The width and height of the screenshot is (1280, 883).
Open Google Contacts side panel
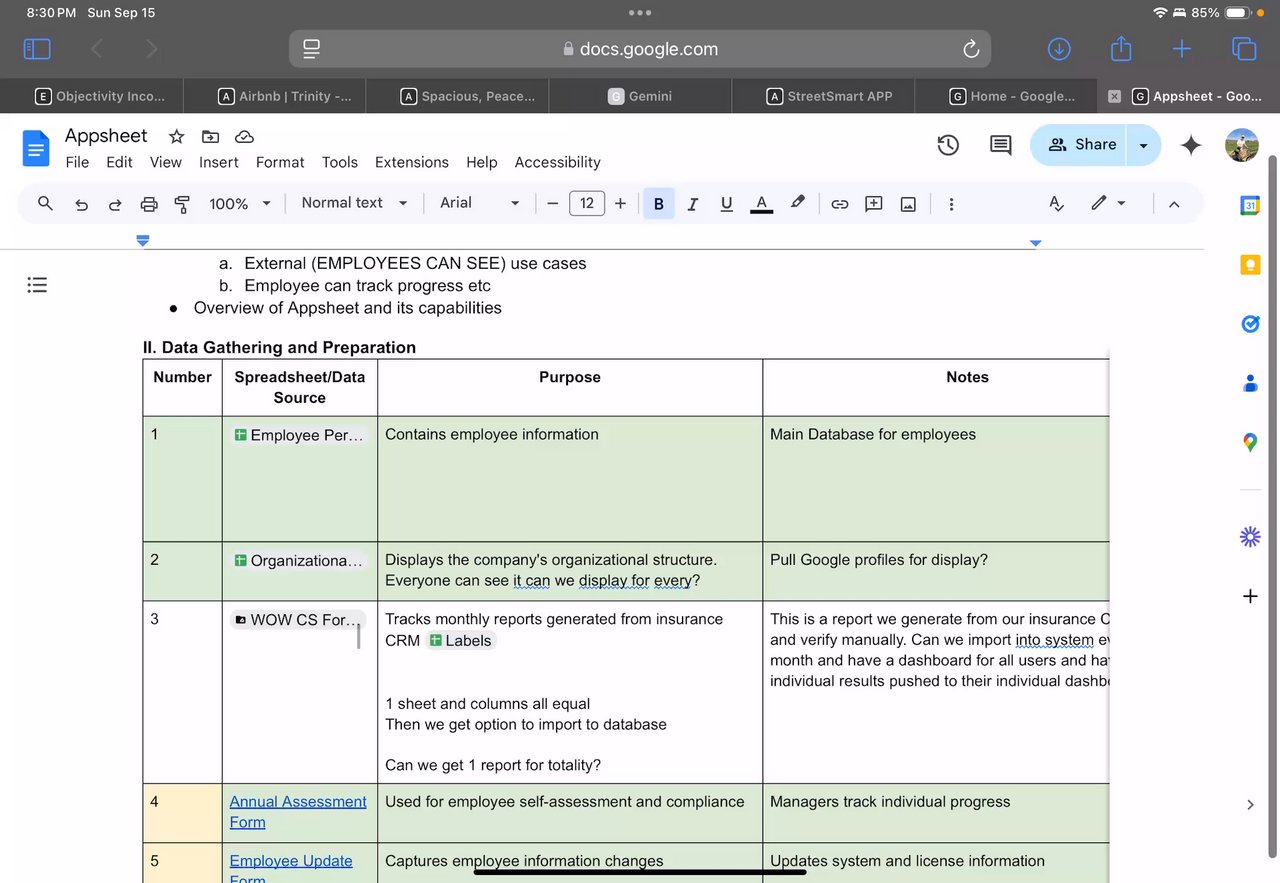[1250, 382]
